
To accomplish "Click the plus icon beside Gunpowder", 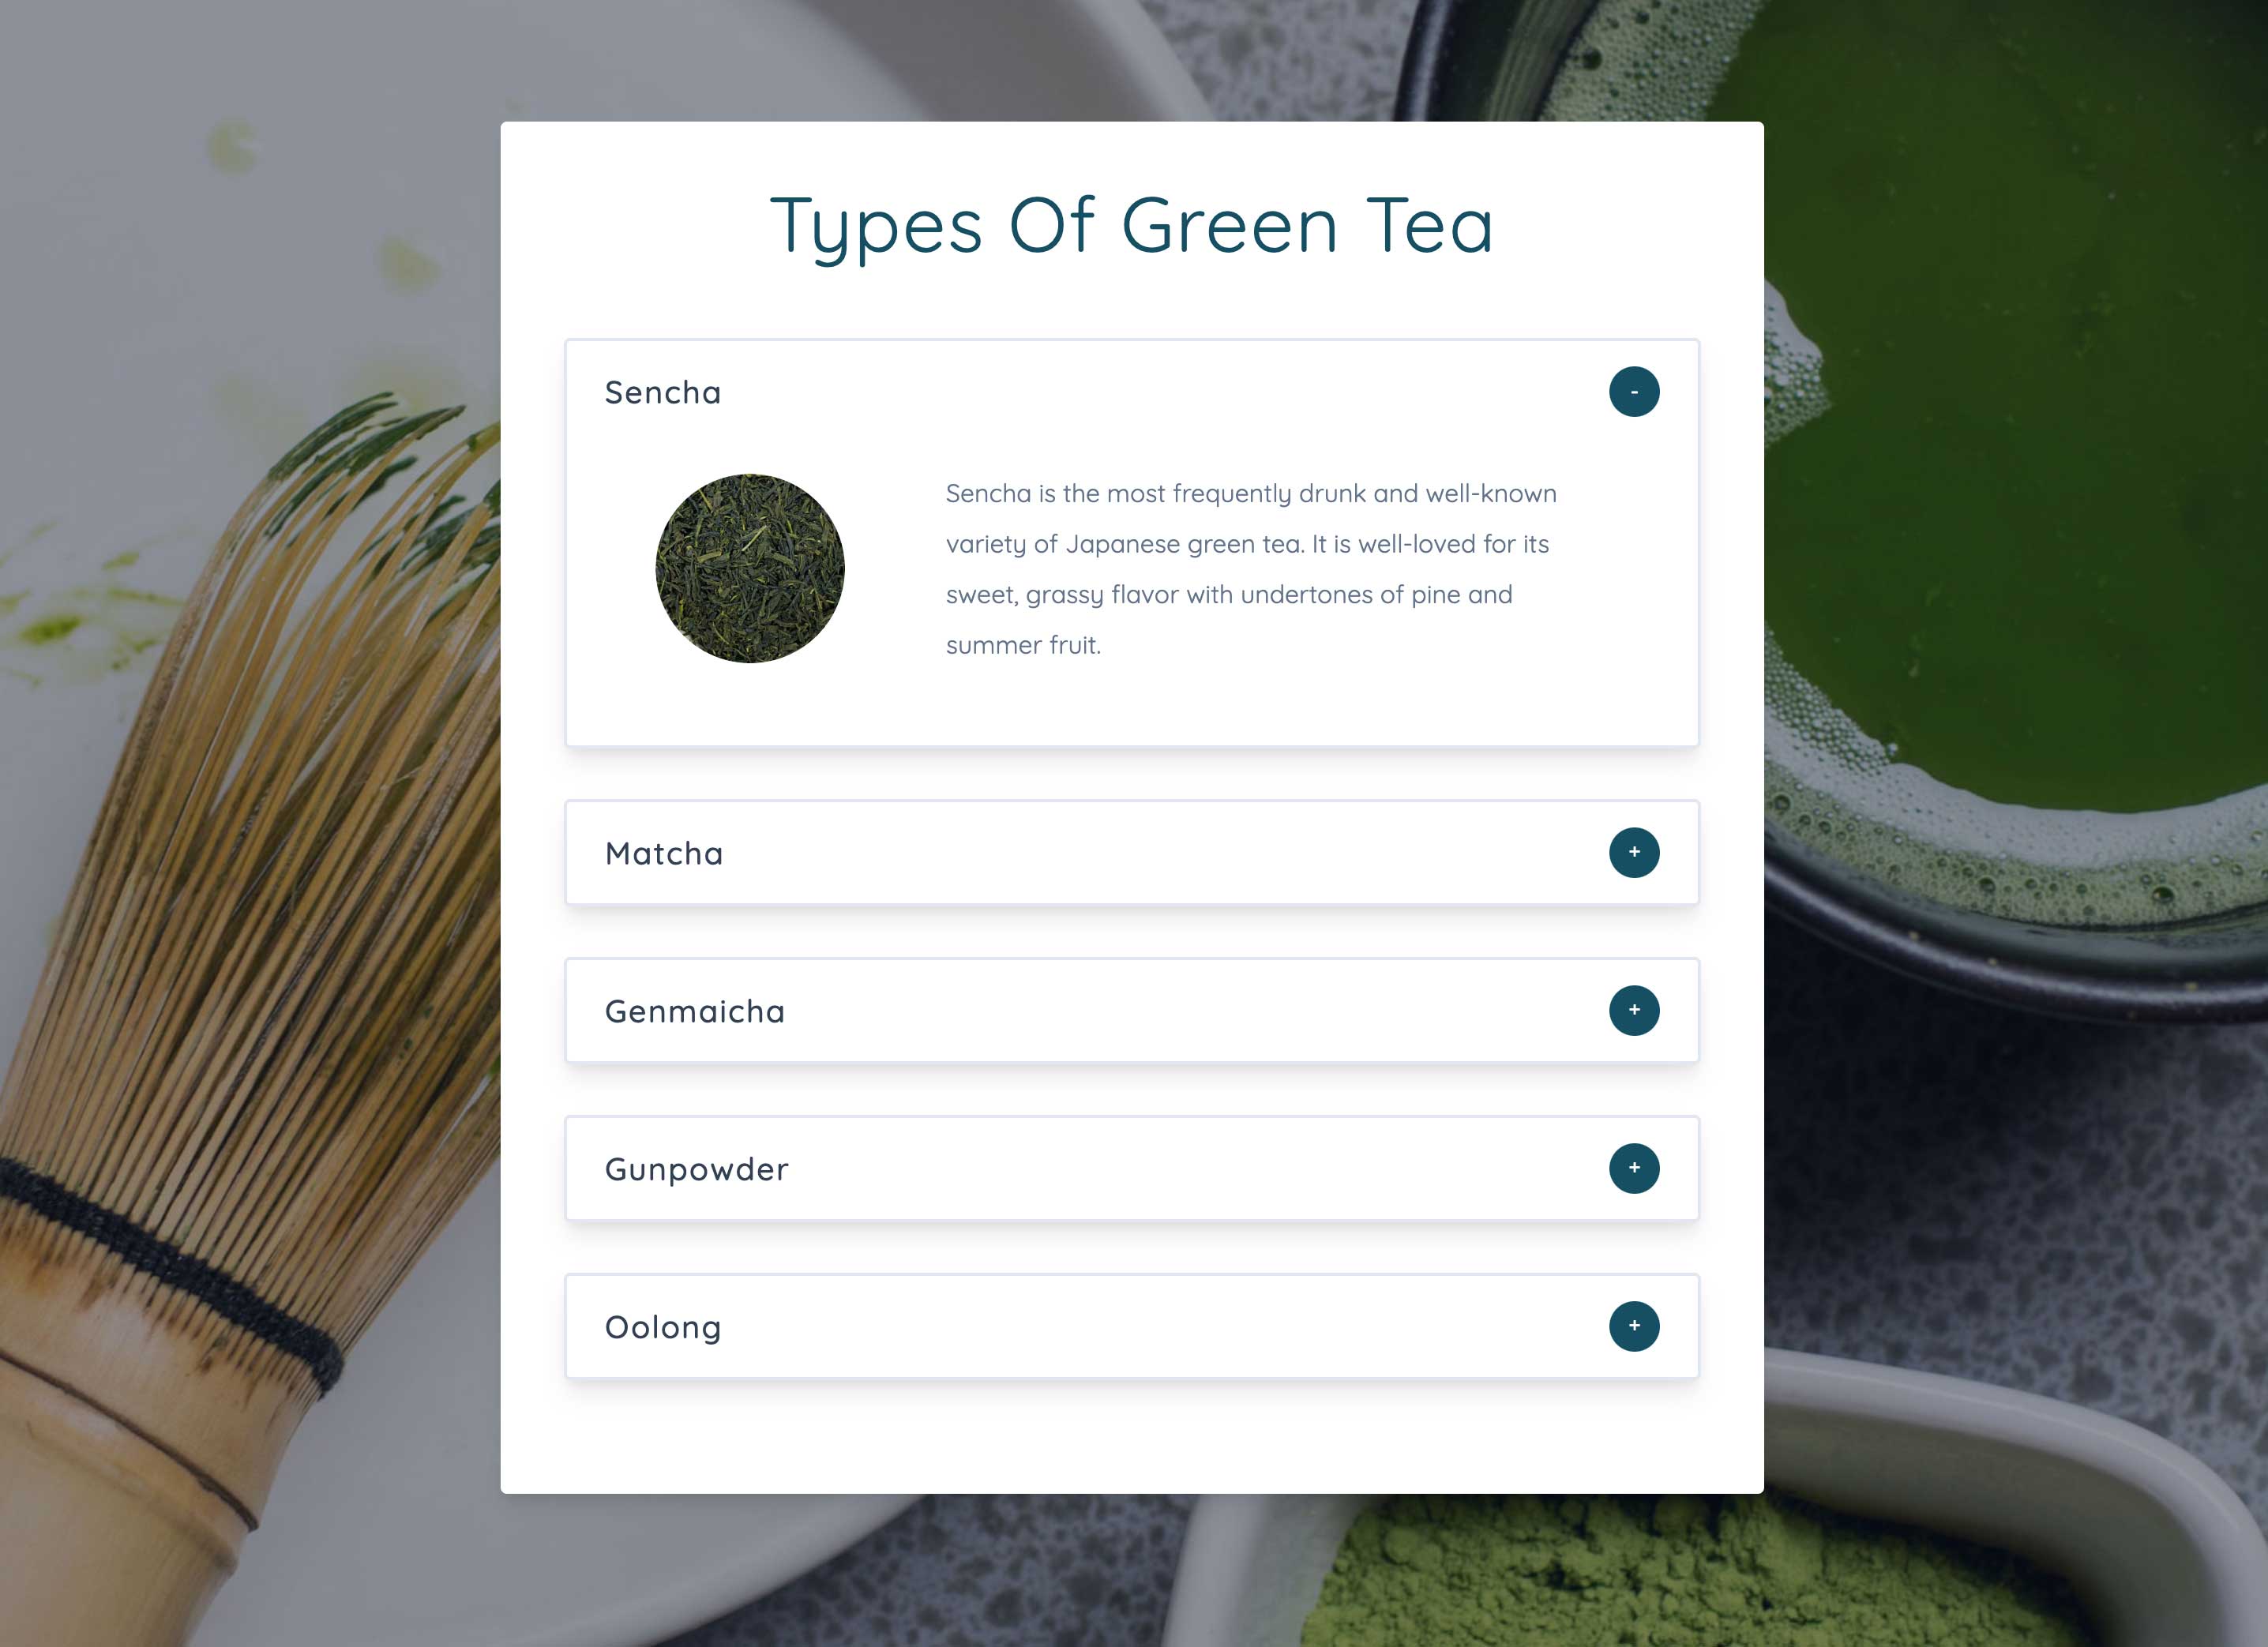I will pyautogui.click(x=1634, y=1168).
